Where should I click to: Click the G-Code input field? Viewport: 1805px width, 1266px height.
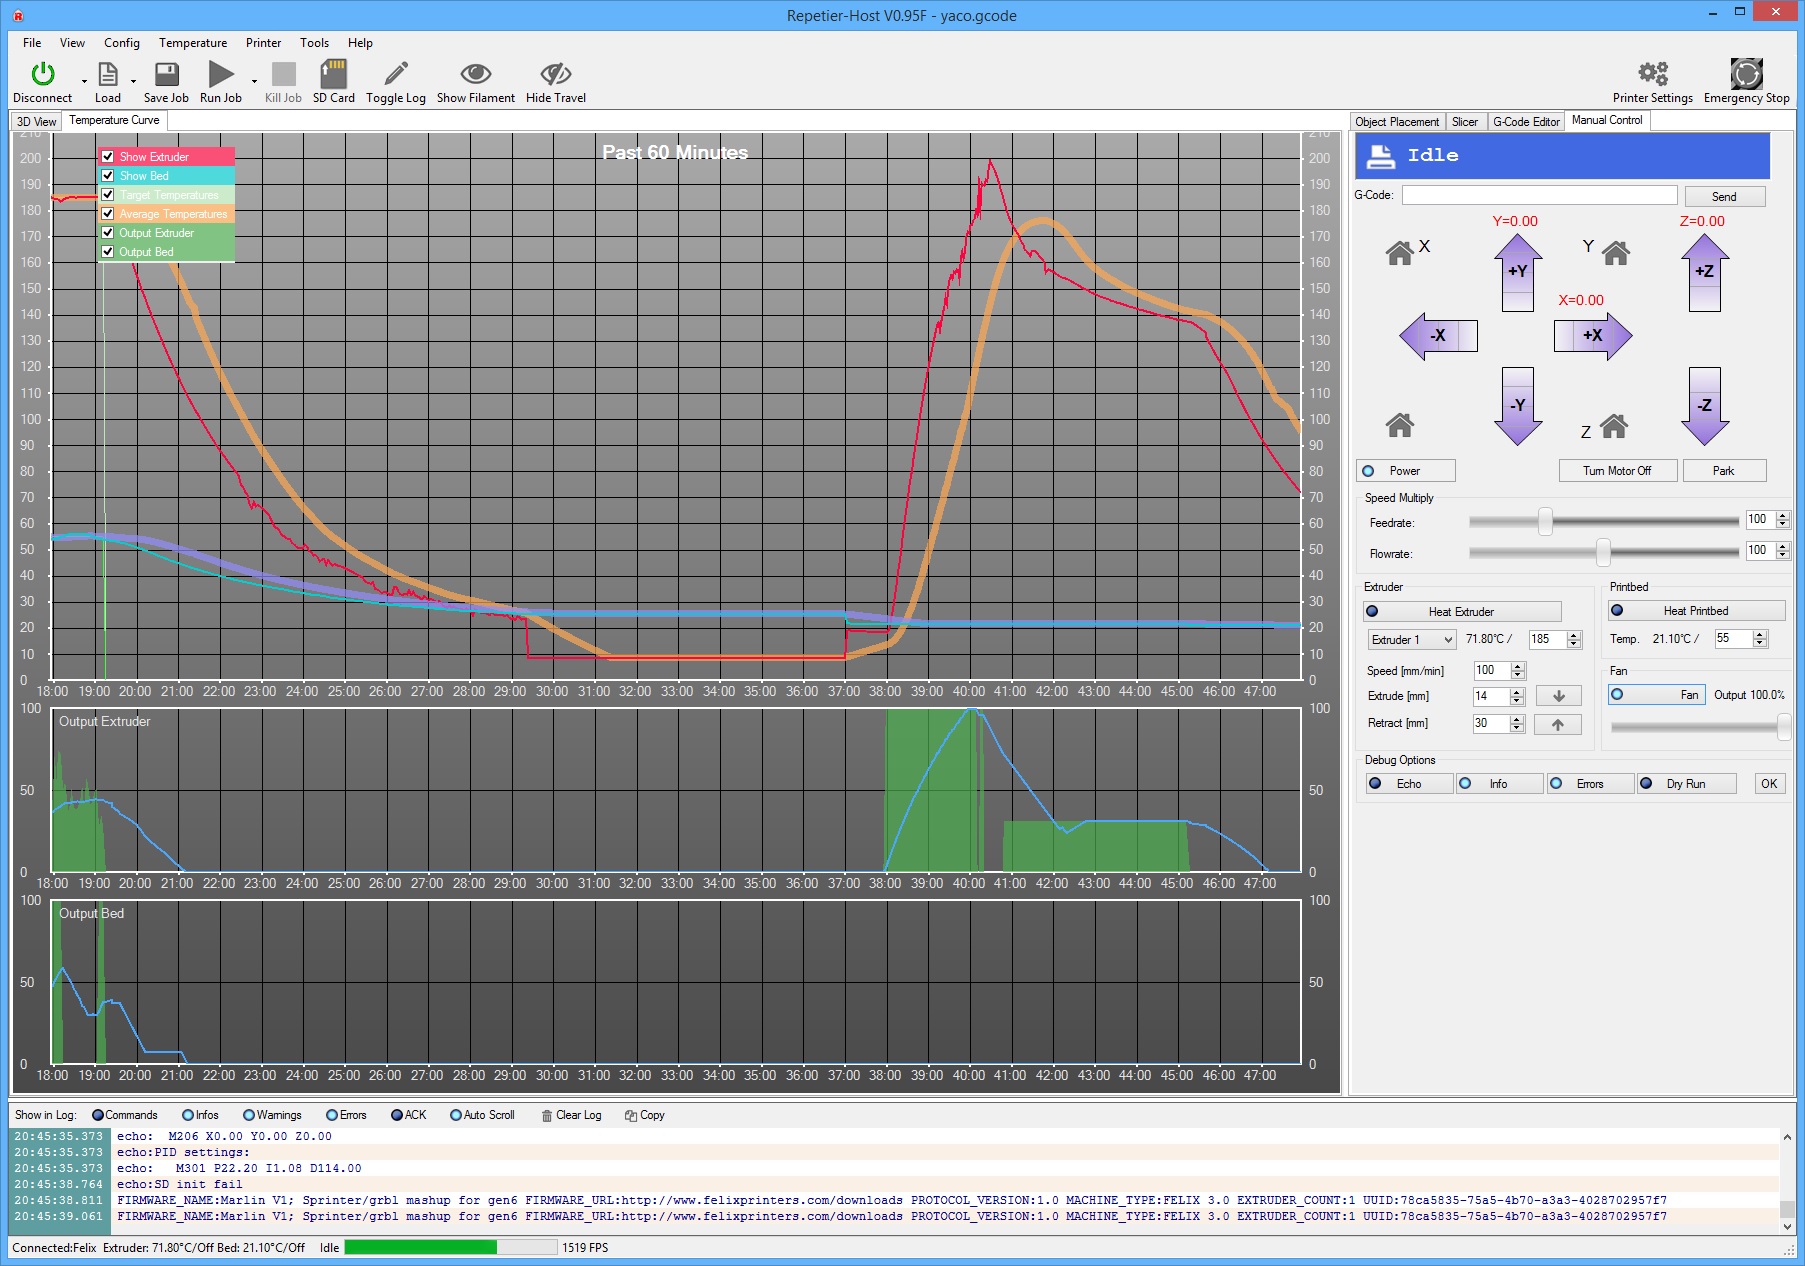click(x=1539, y=196)
